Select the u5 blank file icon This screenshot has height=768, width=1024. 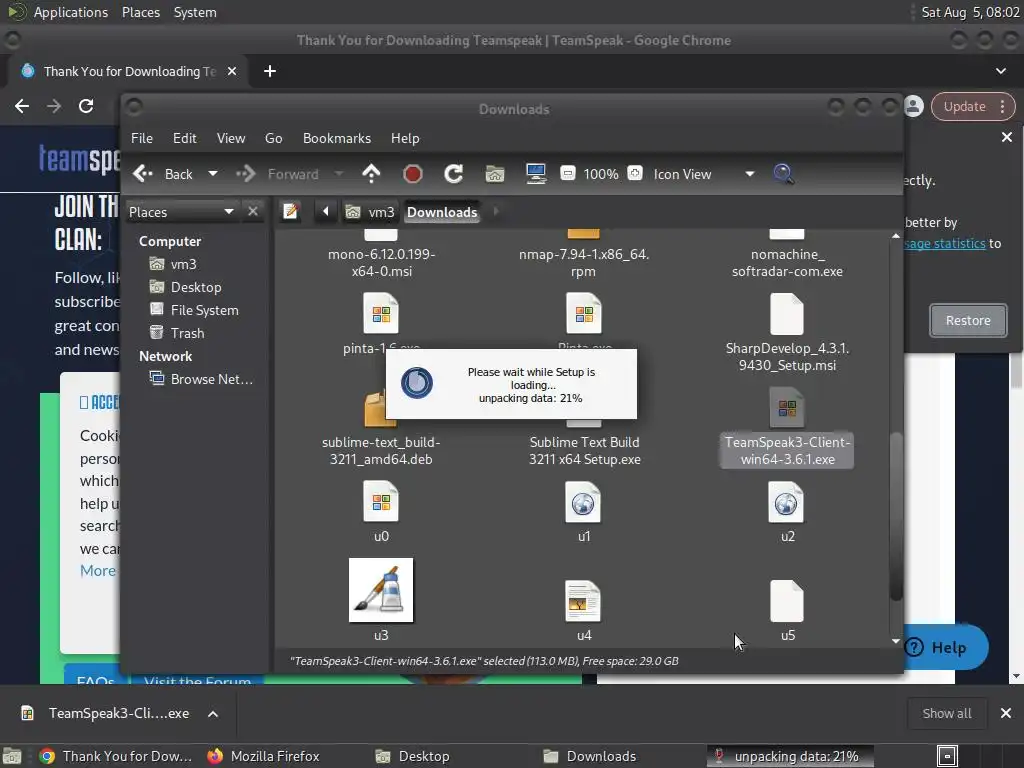coord(786,601)
